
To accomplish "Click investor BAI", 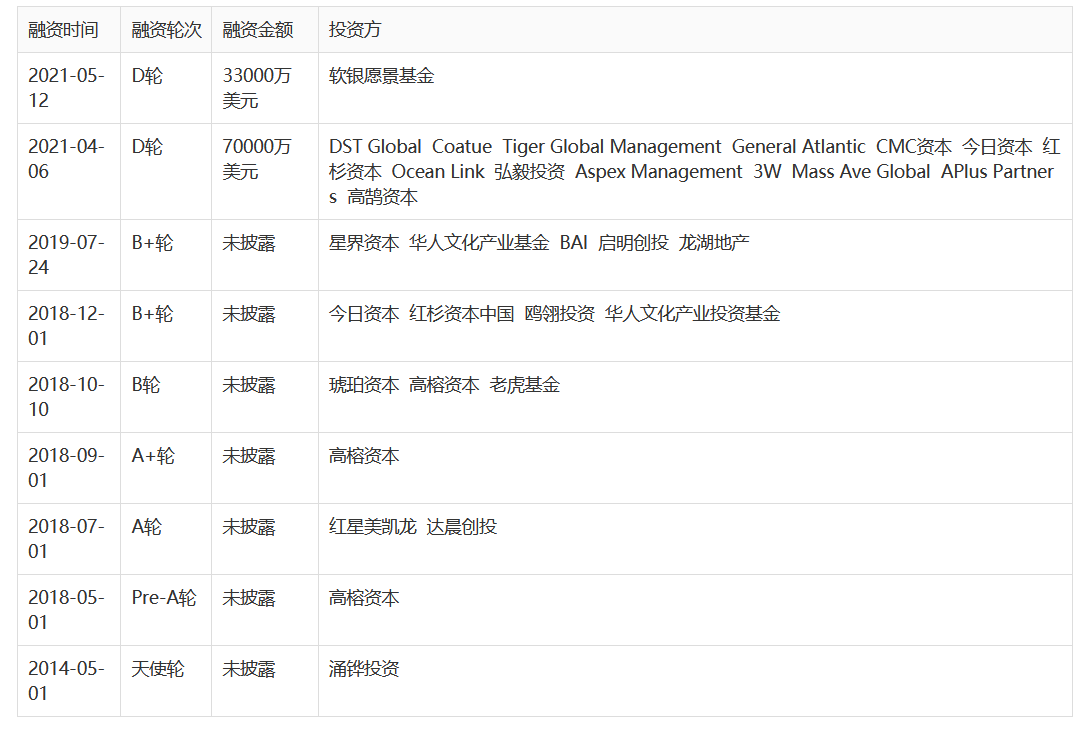I will pos(573,242).
